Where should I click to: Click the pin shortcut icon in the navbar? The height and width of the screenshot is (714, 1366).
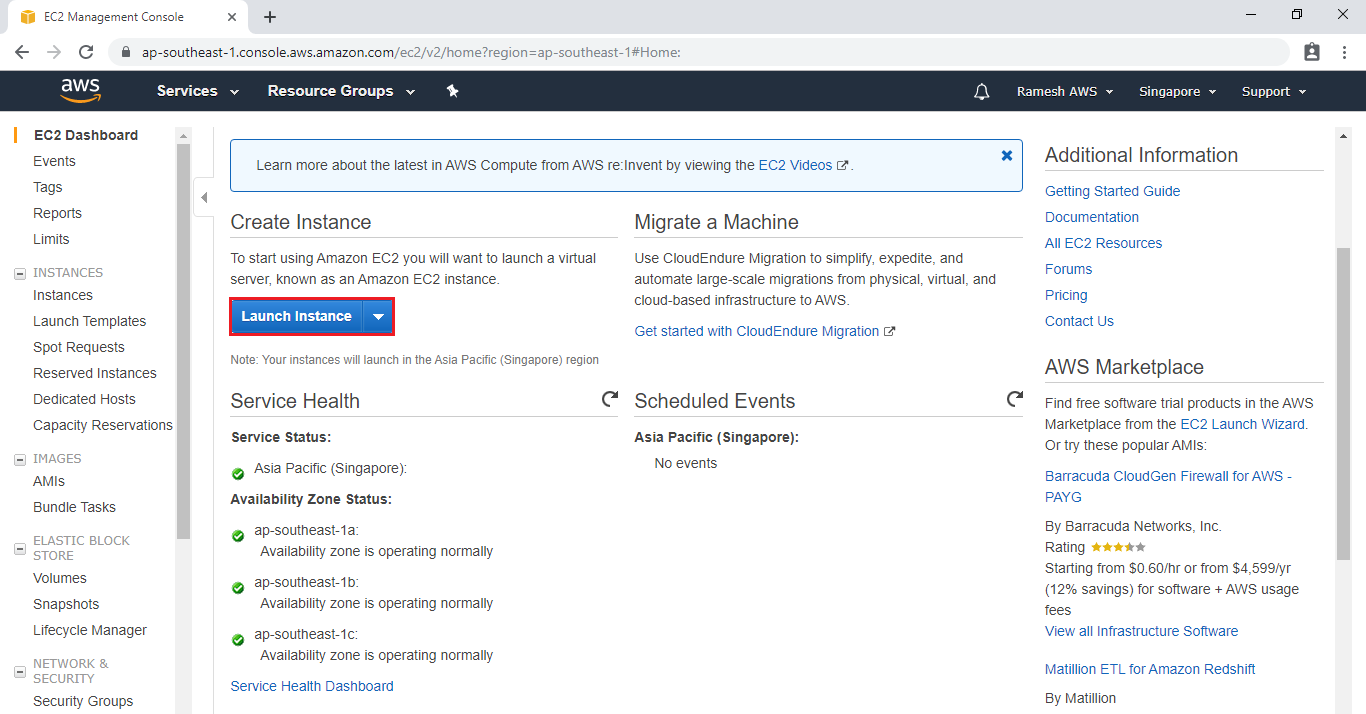tap(452, 91)
